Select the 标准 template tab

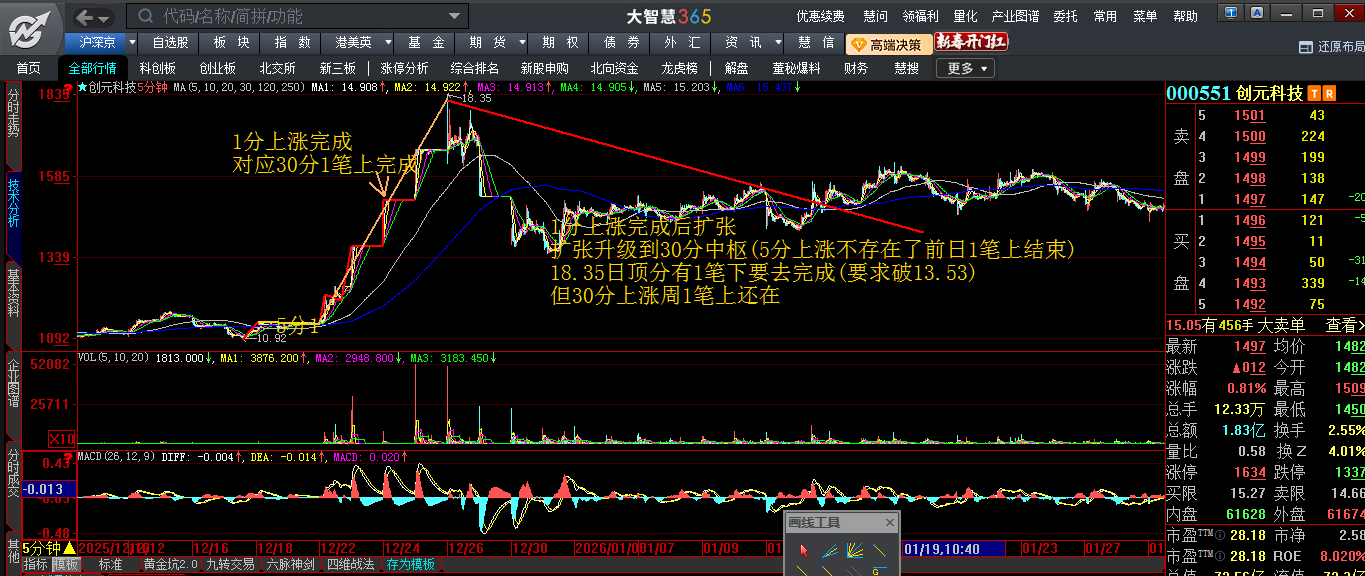(111, 565)
